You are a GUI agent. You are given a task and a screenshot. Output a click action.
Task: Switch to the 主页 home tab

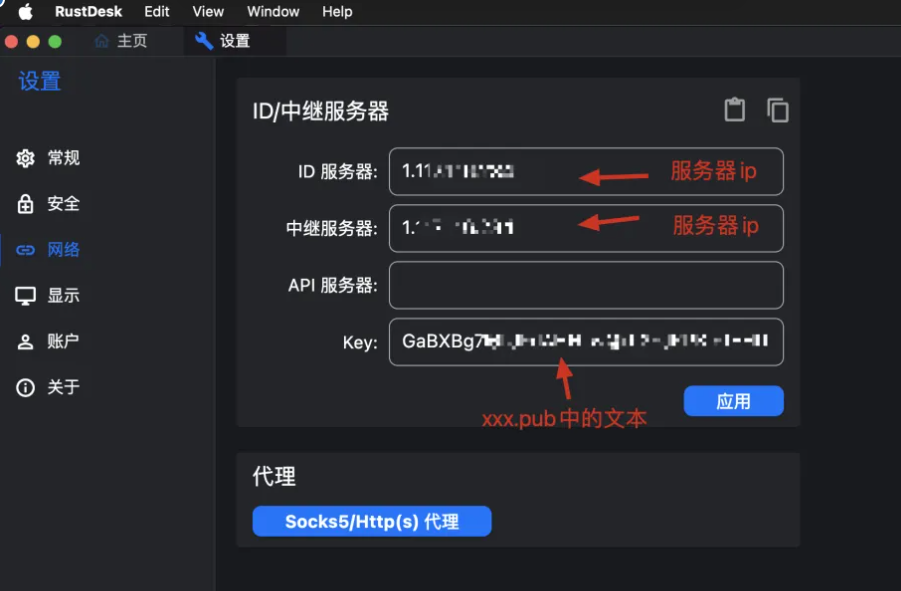tap(121, 41)
